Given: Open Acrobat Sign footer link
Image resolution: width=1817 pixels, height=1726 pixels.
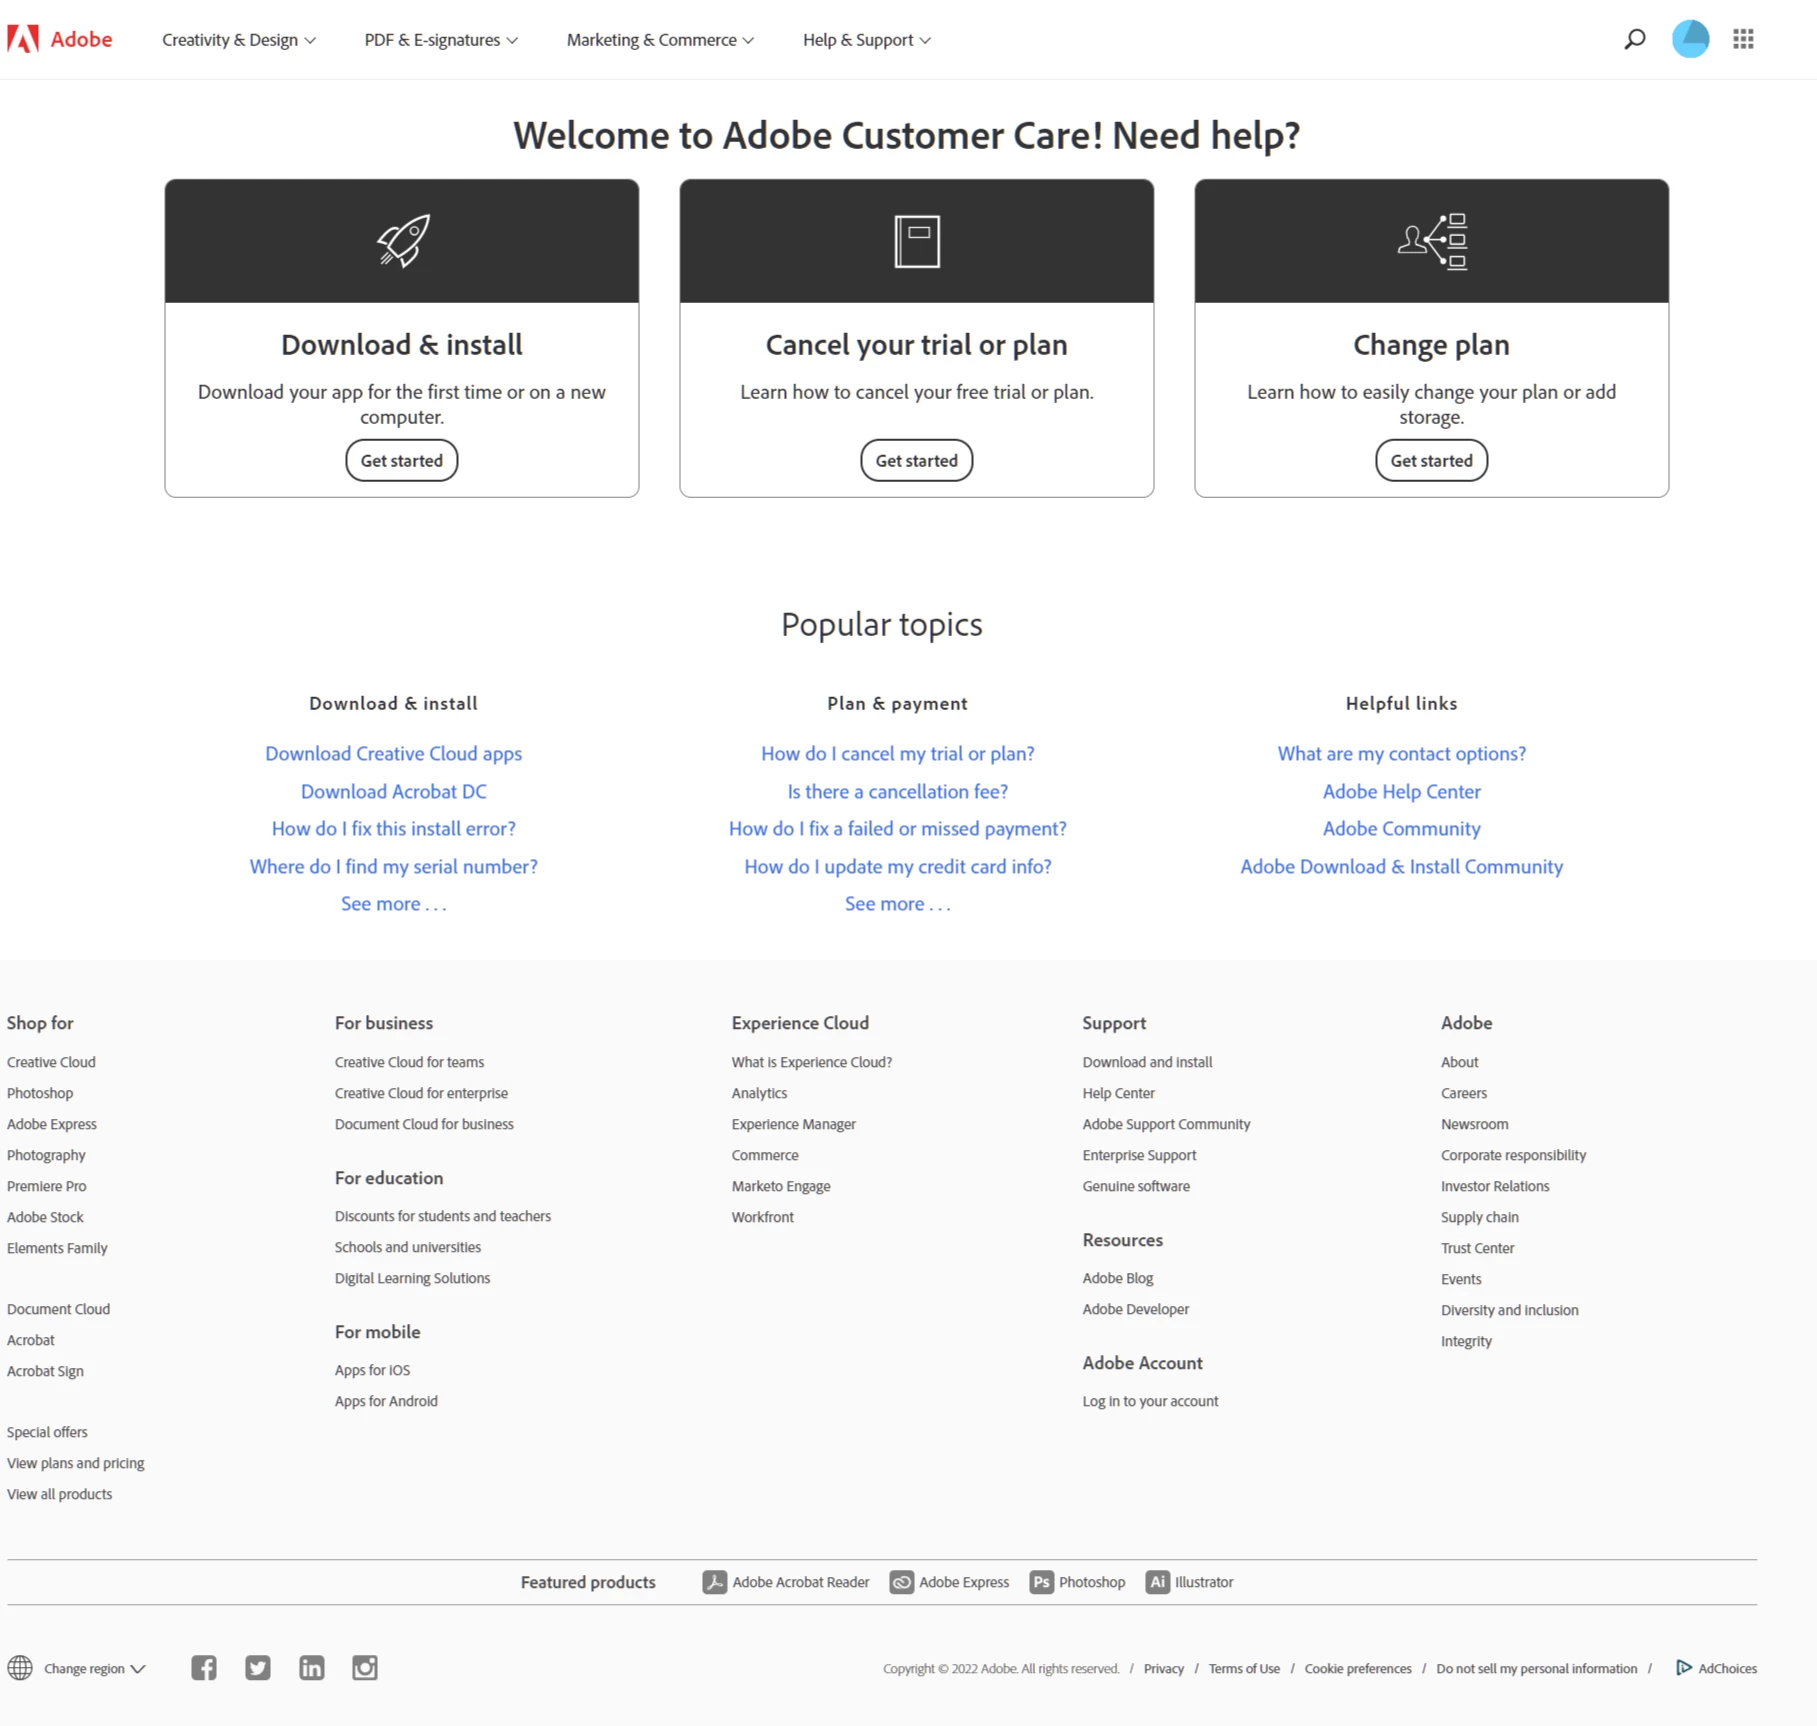Looking at the screenshot, I should [x=45, y=1371].
